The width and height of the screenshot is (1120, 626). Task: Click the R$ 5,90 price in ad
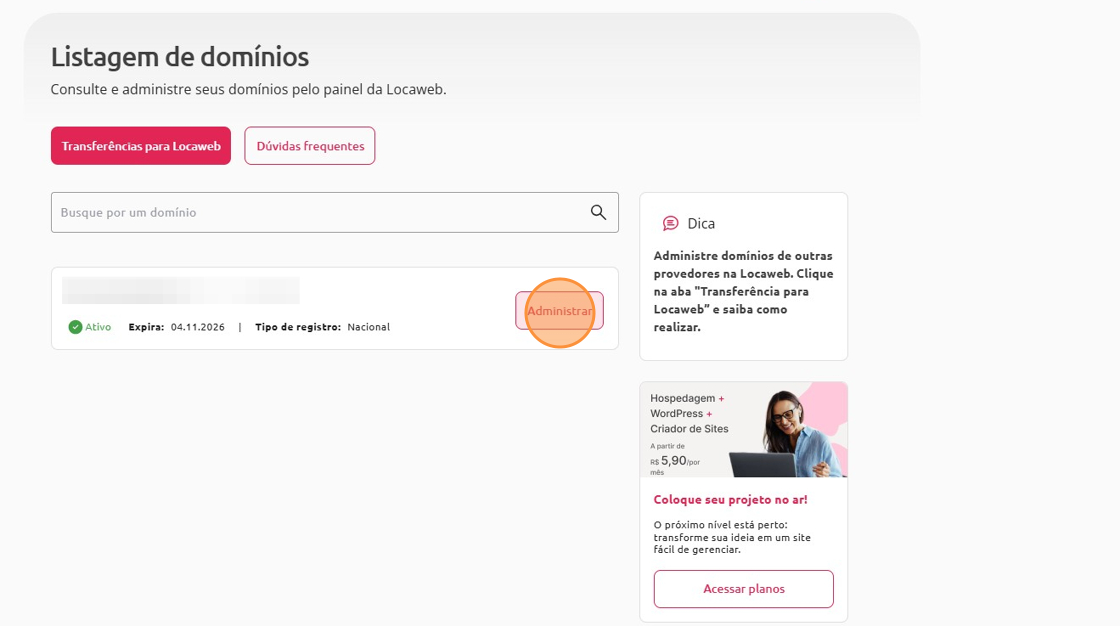click(x=673, y=461)
